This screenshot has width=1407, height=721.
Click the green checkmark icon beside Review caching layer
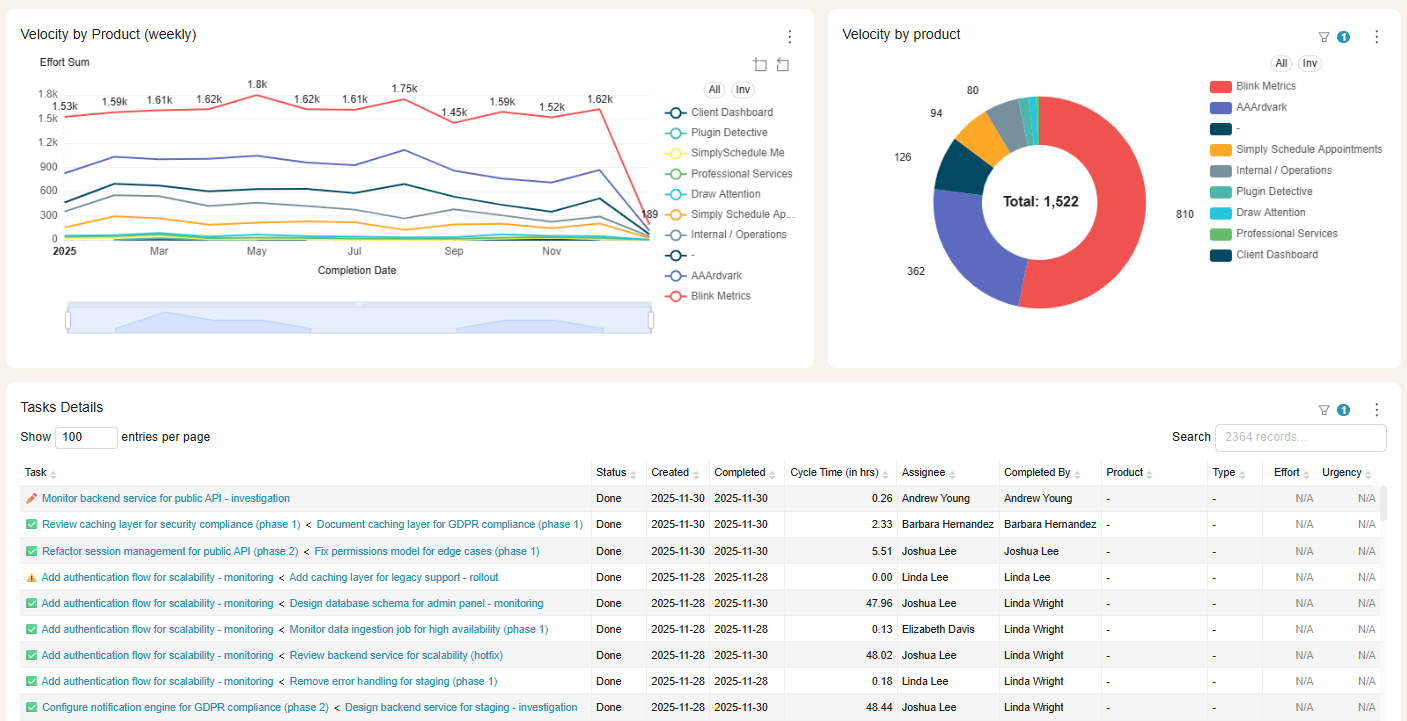click(29, 524)
